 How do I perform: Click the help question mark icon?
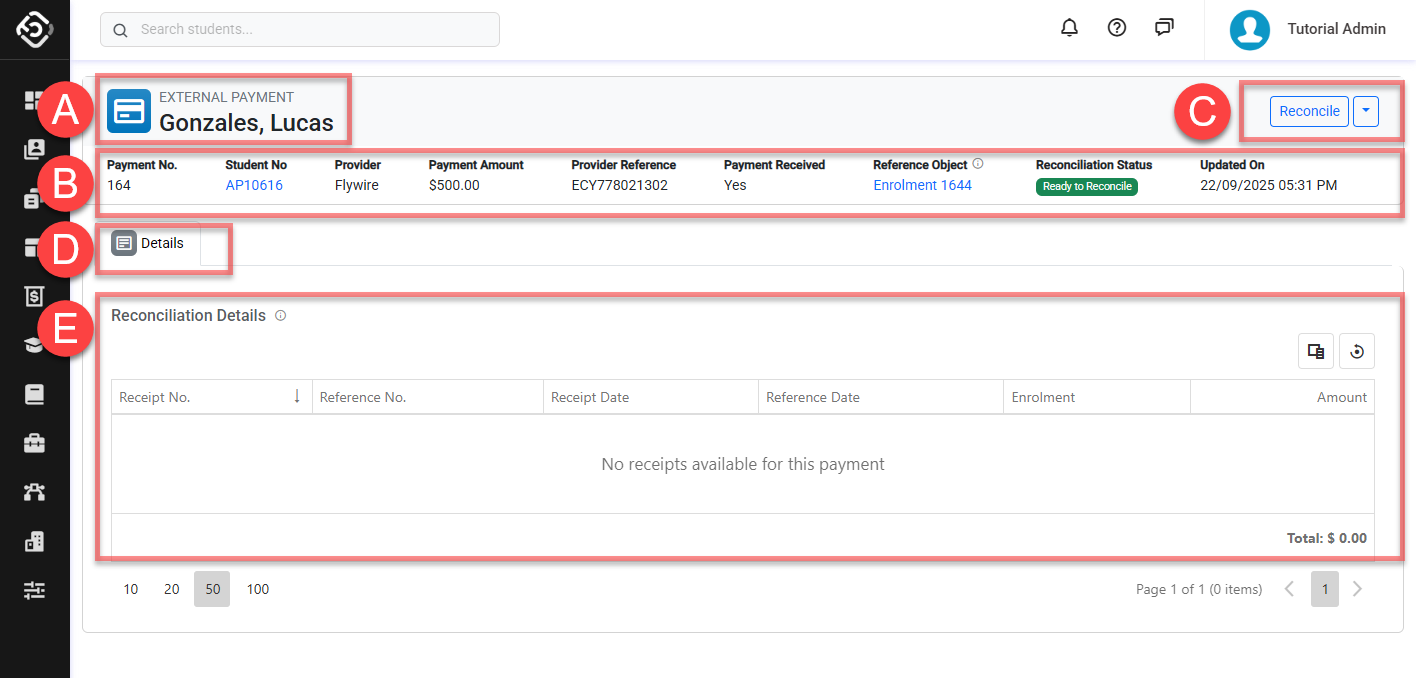1117,28
